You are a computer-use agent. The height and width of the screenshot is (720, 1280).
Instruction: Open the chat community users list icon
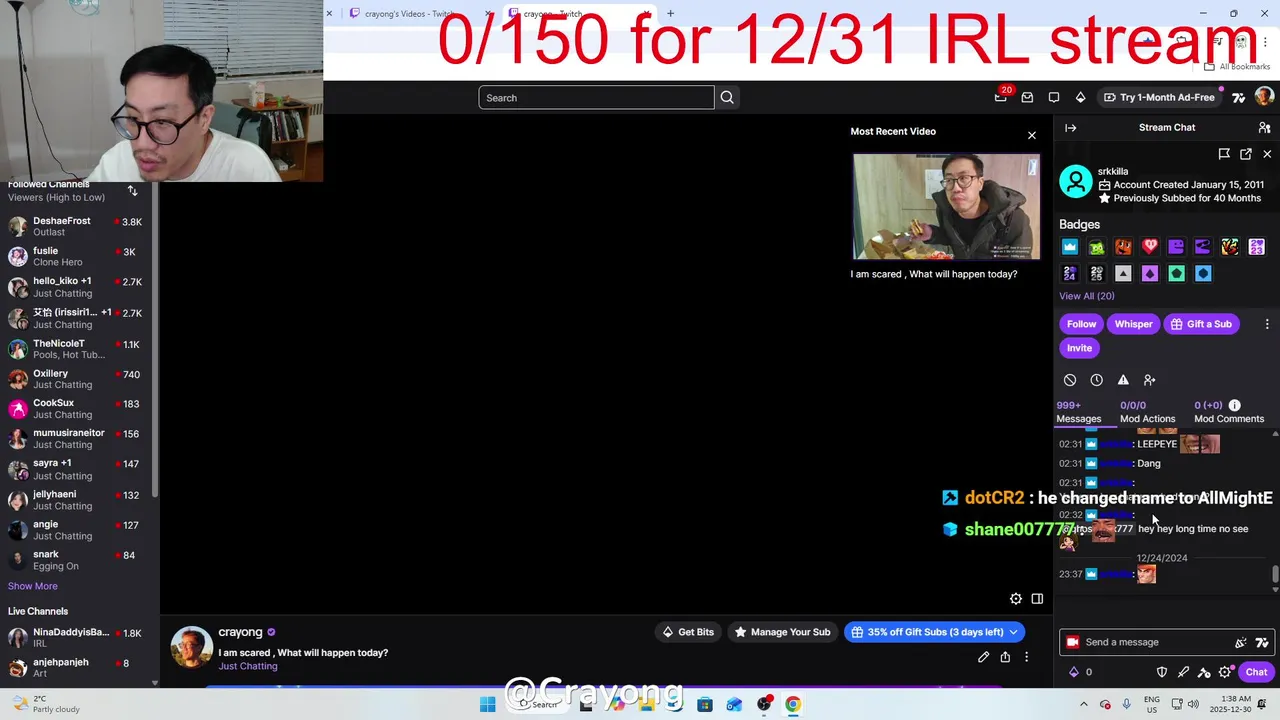click(x=1264, y=128)
